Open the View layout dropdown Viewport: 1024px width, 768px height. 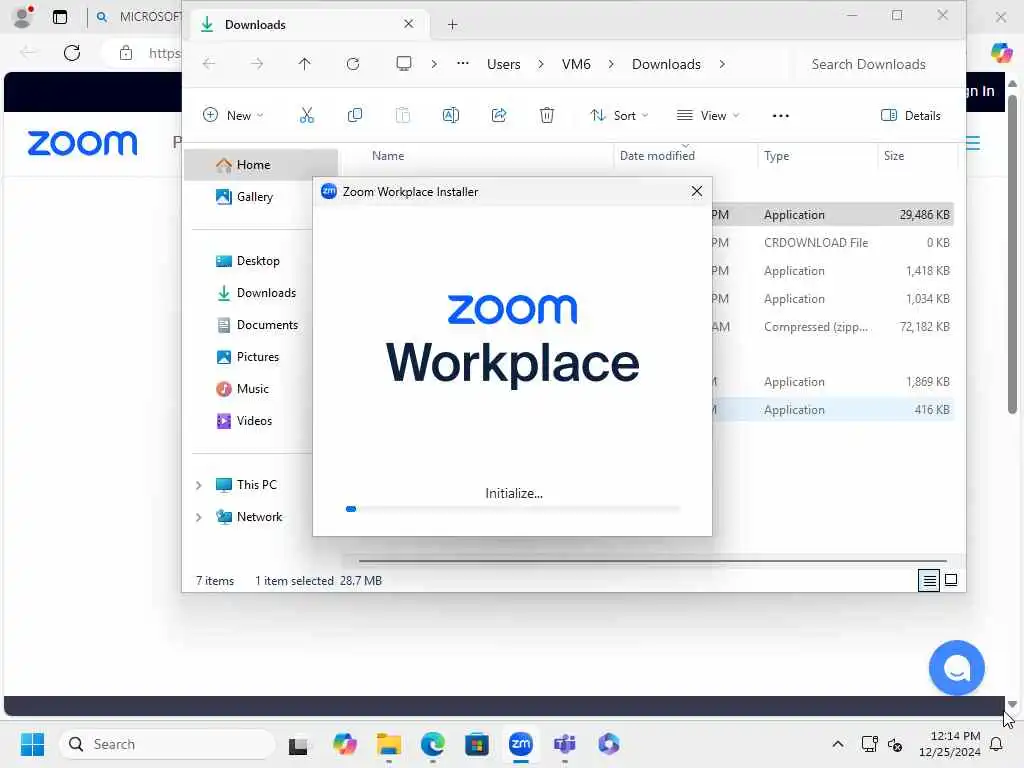tap(708, 116)
